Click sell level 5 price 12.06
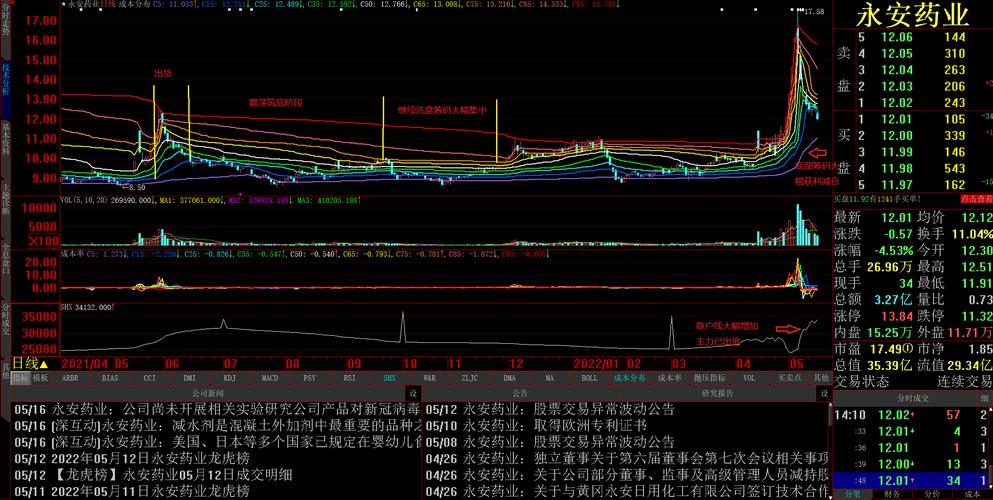 897,37
